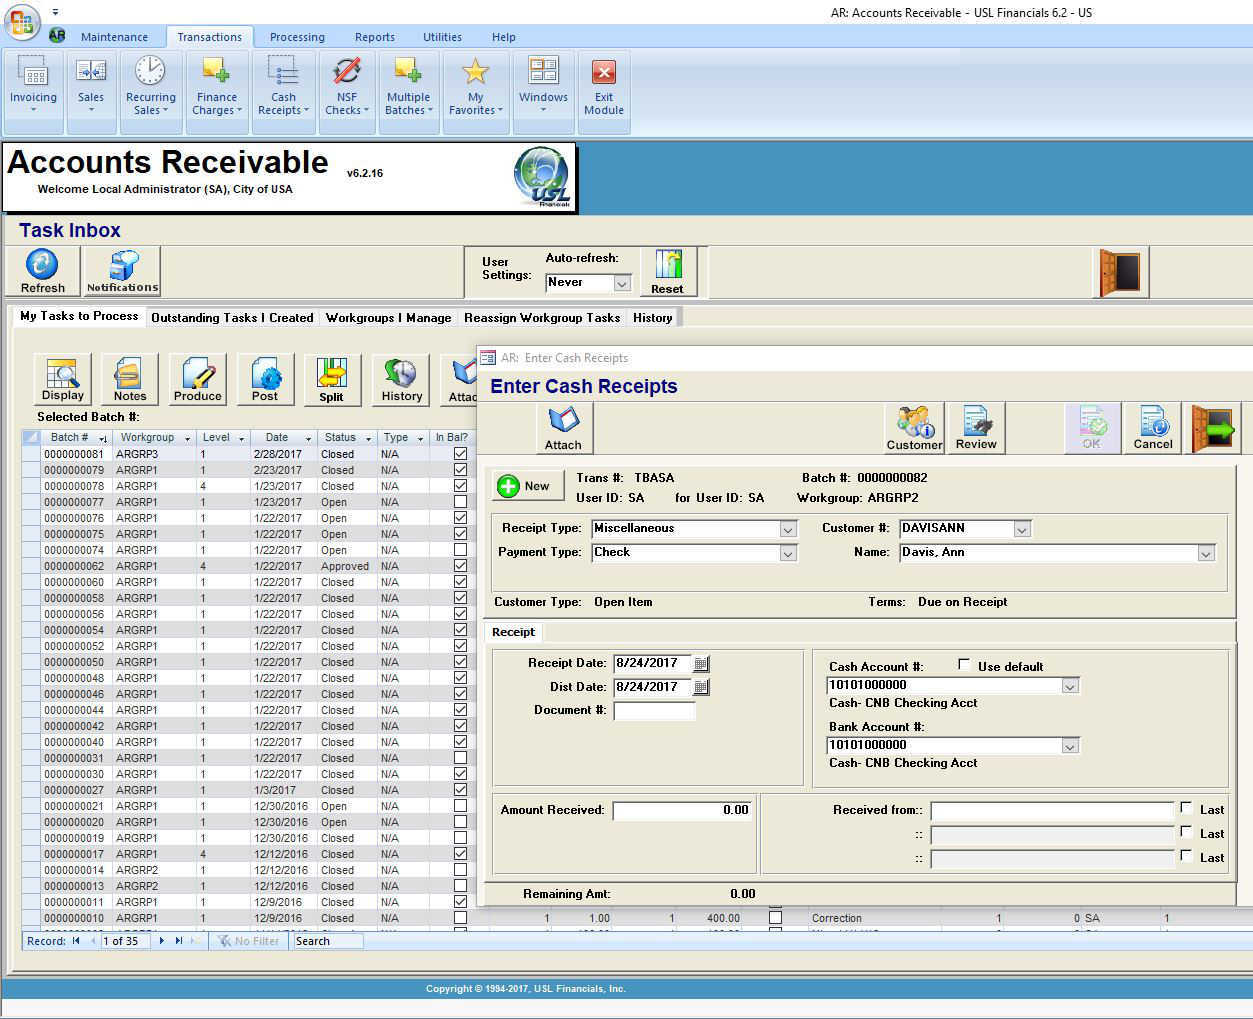Switch to Outstanding Tasks I Created tab
Image resolution: width=1253 pixels, height=1019 pixels.
pos(232,317)
